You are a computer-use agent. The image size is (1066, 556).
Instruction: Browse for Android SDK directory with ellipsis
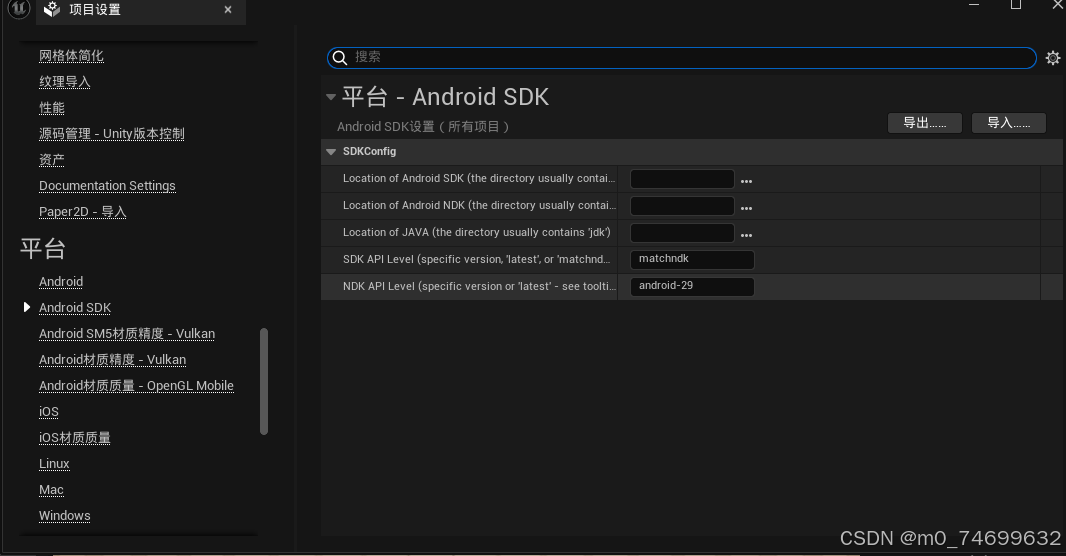click(746, 181)
